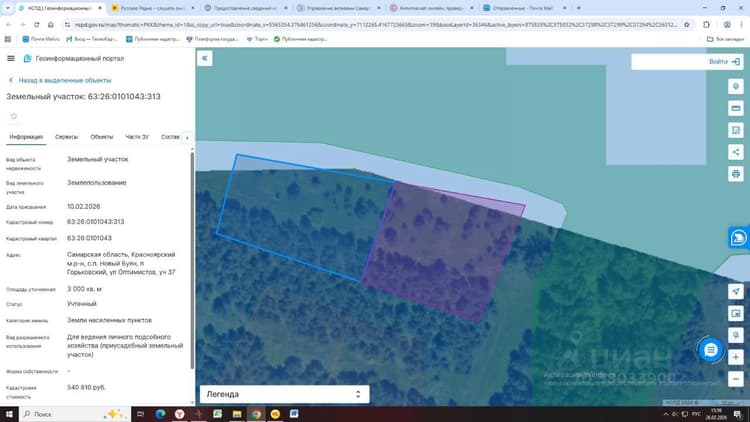The height and width of the screenshot is (422, 750).
Task: Go back via Назад к выделенным объектам
Action: tap(60, 80)
